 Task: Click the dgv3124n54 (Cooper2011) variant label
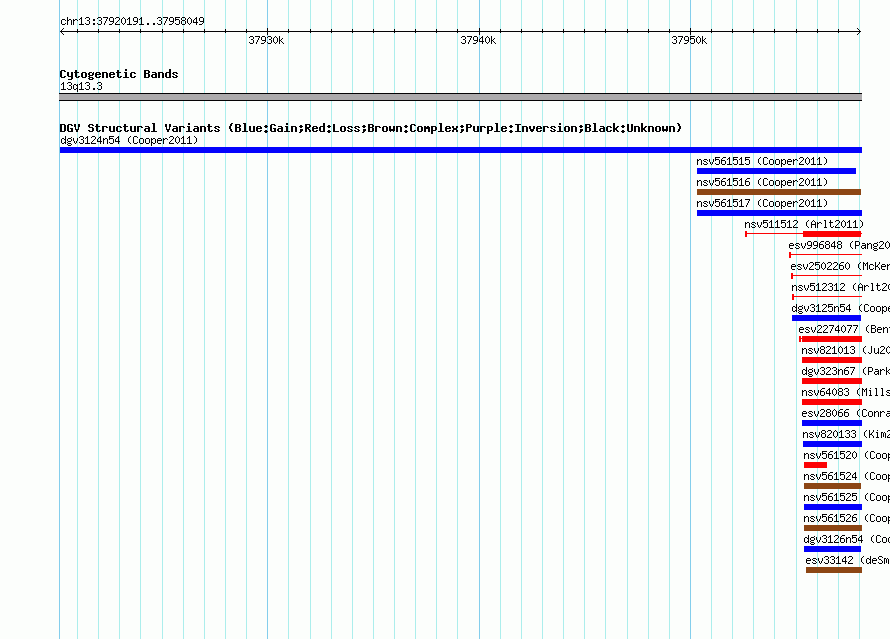click(x=129, y=140)
